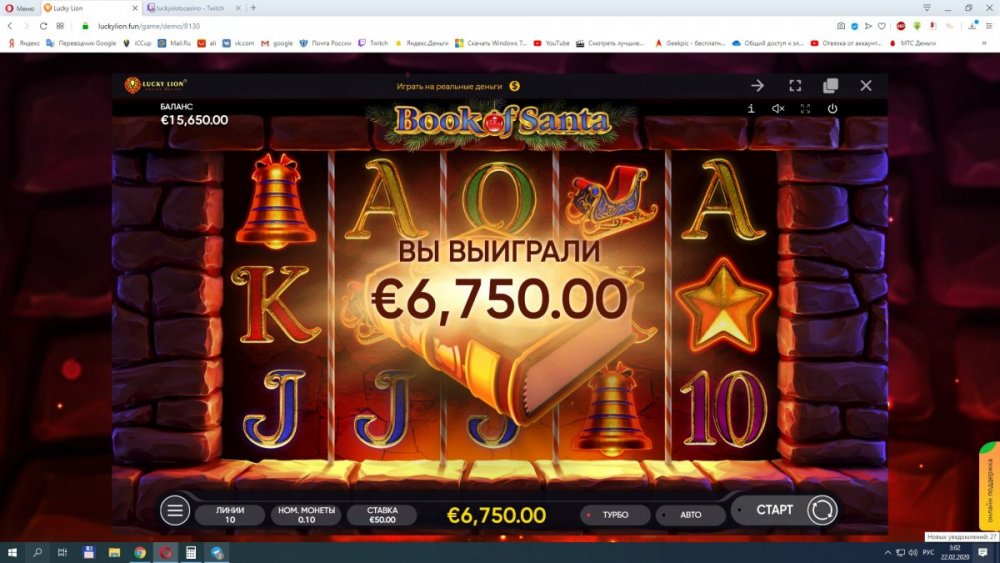
Task: Open Calculator from the taskbar
Action: 191,552
